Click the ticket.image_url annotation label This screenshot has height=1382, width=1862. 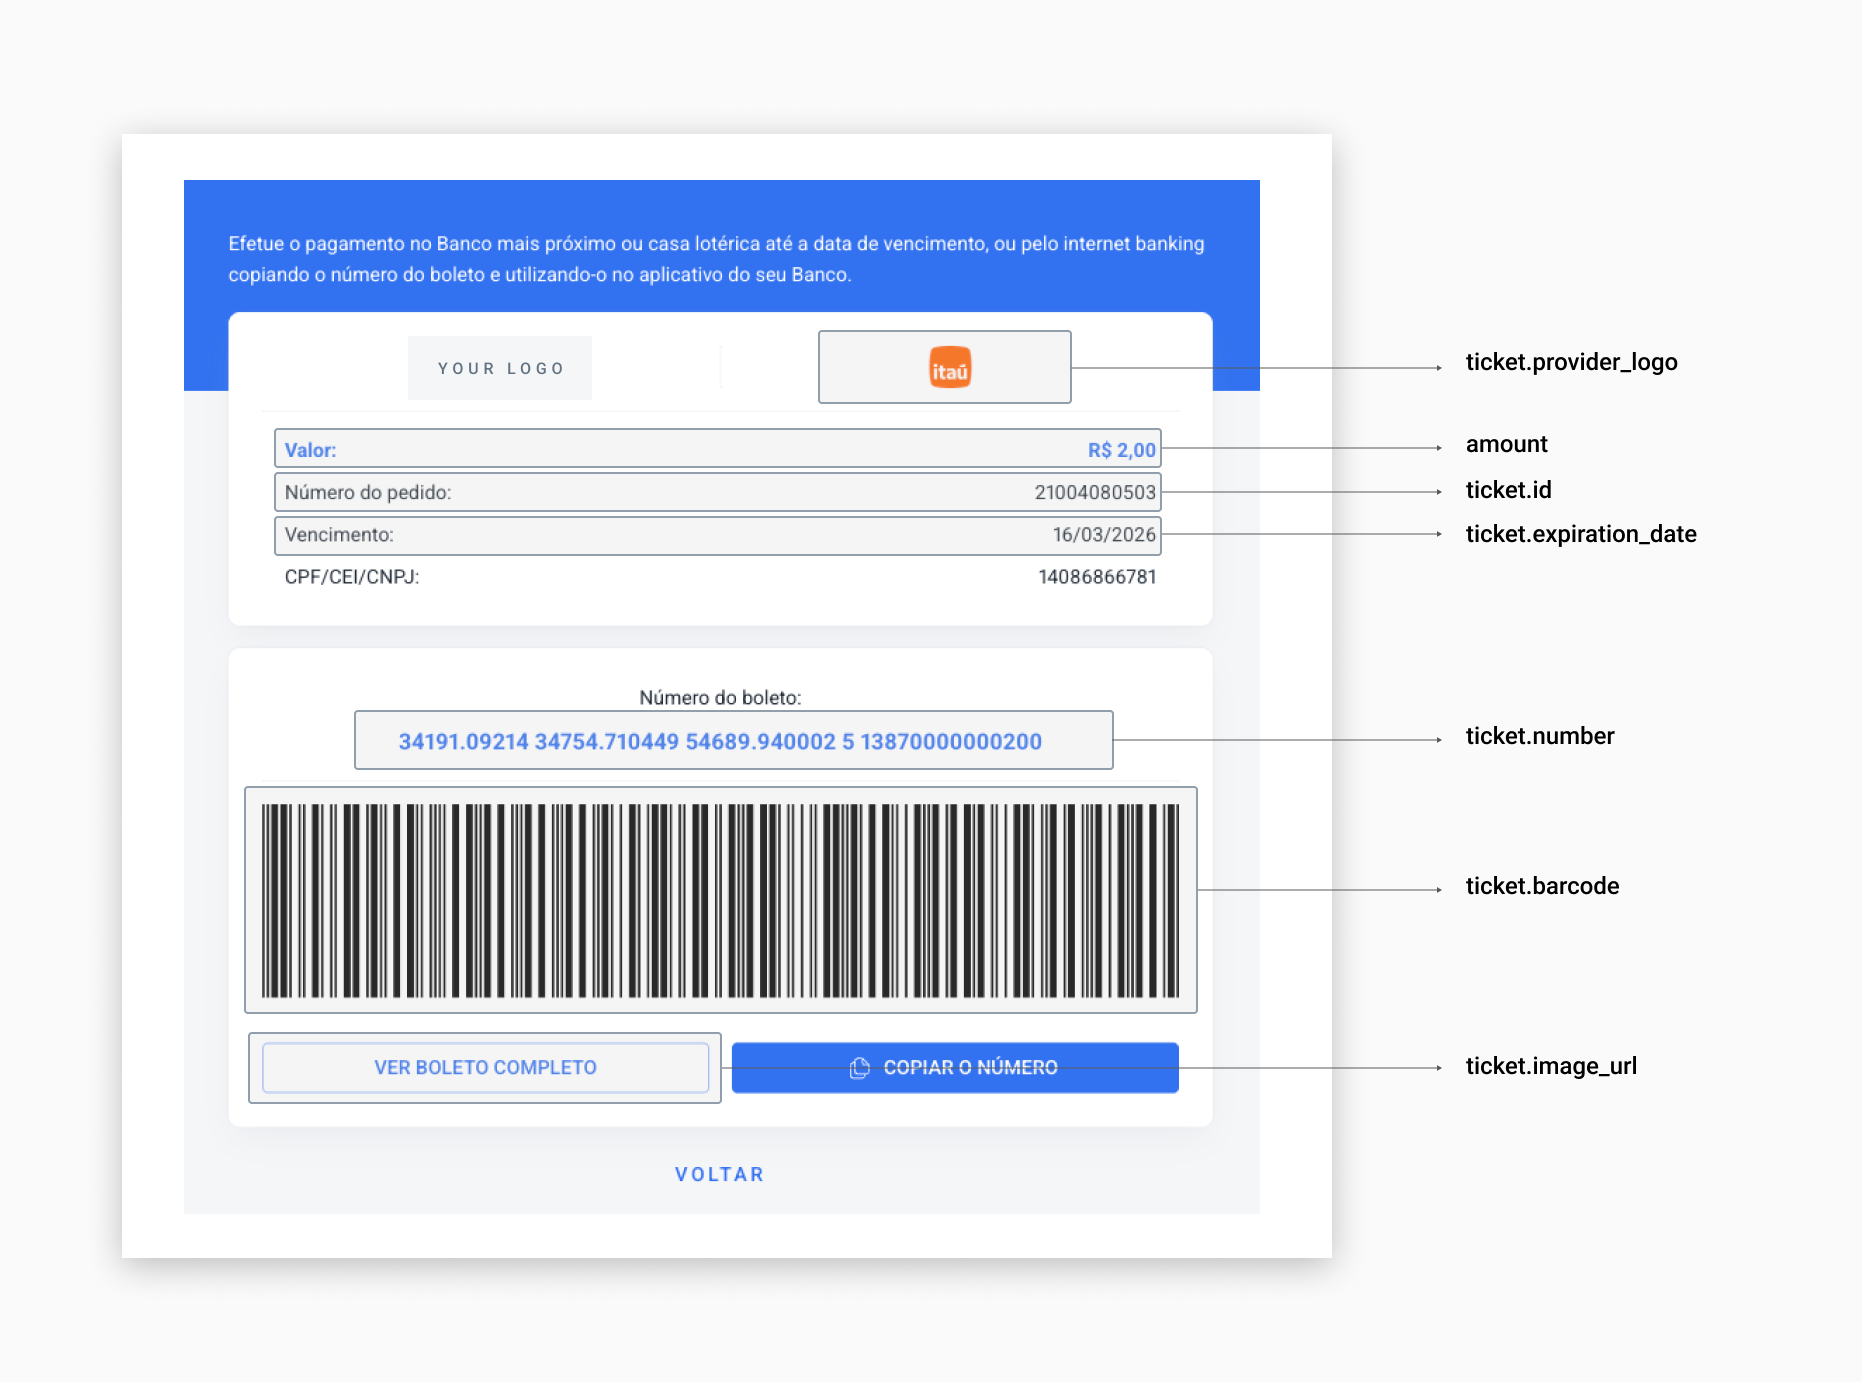1551,1066
